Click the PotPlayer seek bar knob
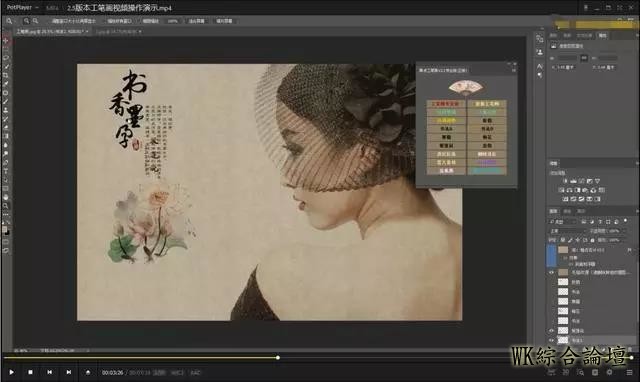 (278, 358)
